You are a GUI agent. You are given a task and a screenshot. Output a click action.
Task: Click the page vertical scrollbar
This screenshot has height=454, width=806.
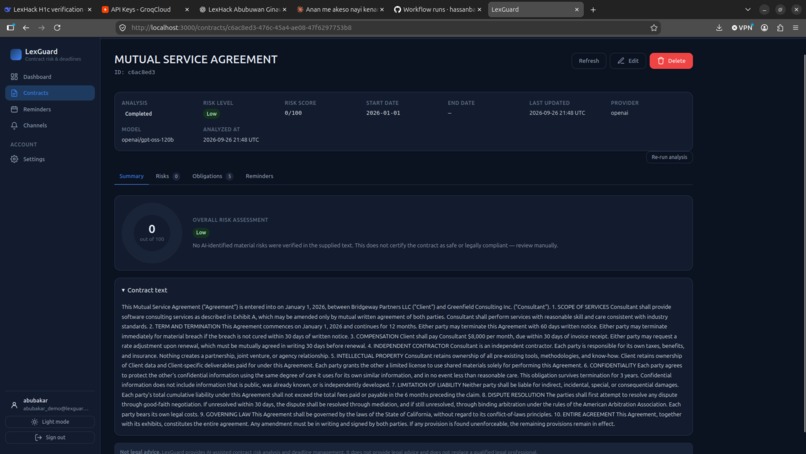coord(803,242)
